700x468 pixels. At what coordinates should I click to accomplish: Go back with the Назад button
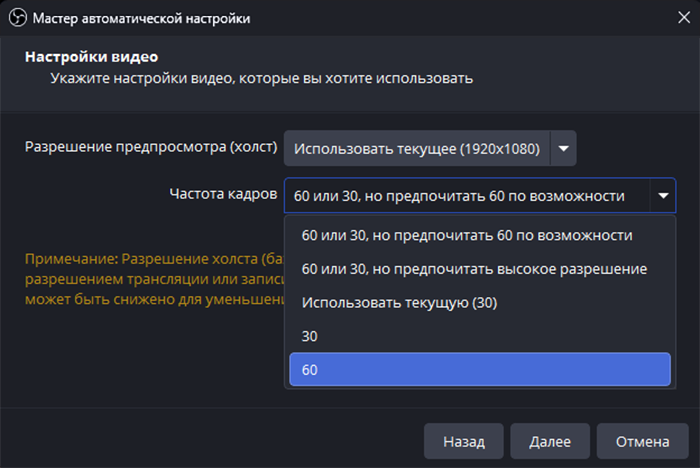463,441
